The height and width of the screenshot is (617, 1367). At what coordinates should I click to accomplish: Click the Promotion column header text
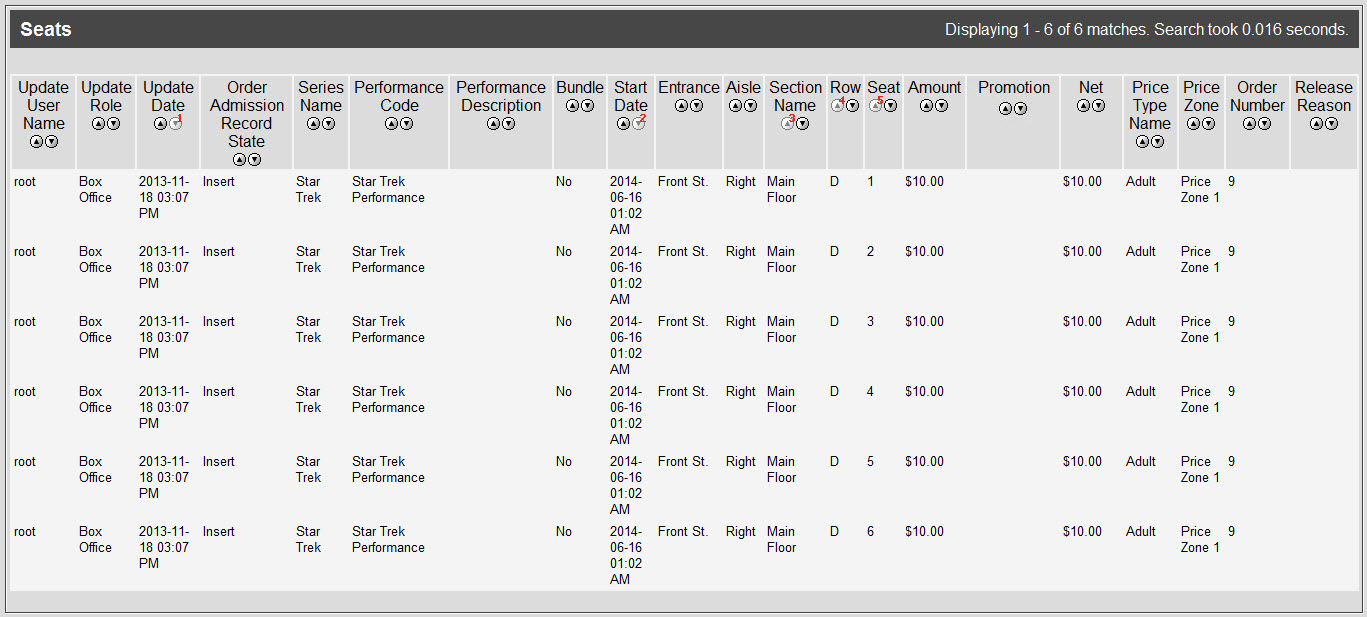[x=1014, y=88]
